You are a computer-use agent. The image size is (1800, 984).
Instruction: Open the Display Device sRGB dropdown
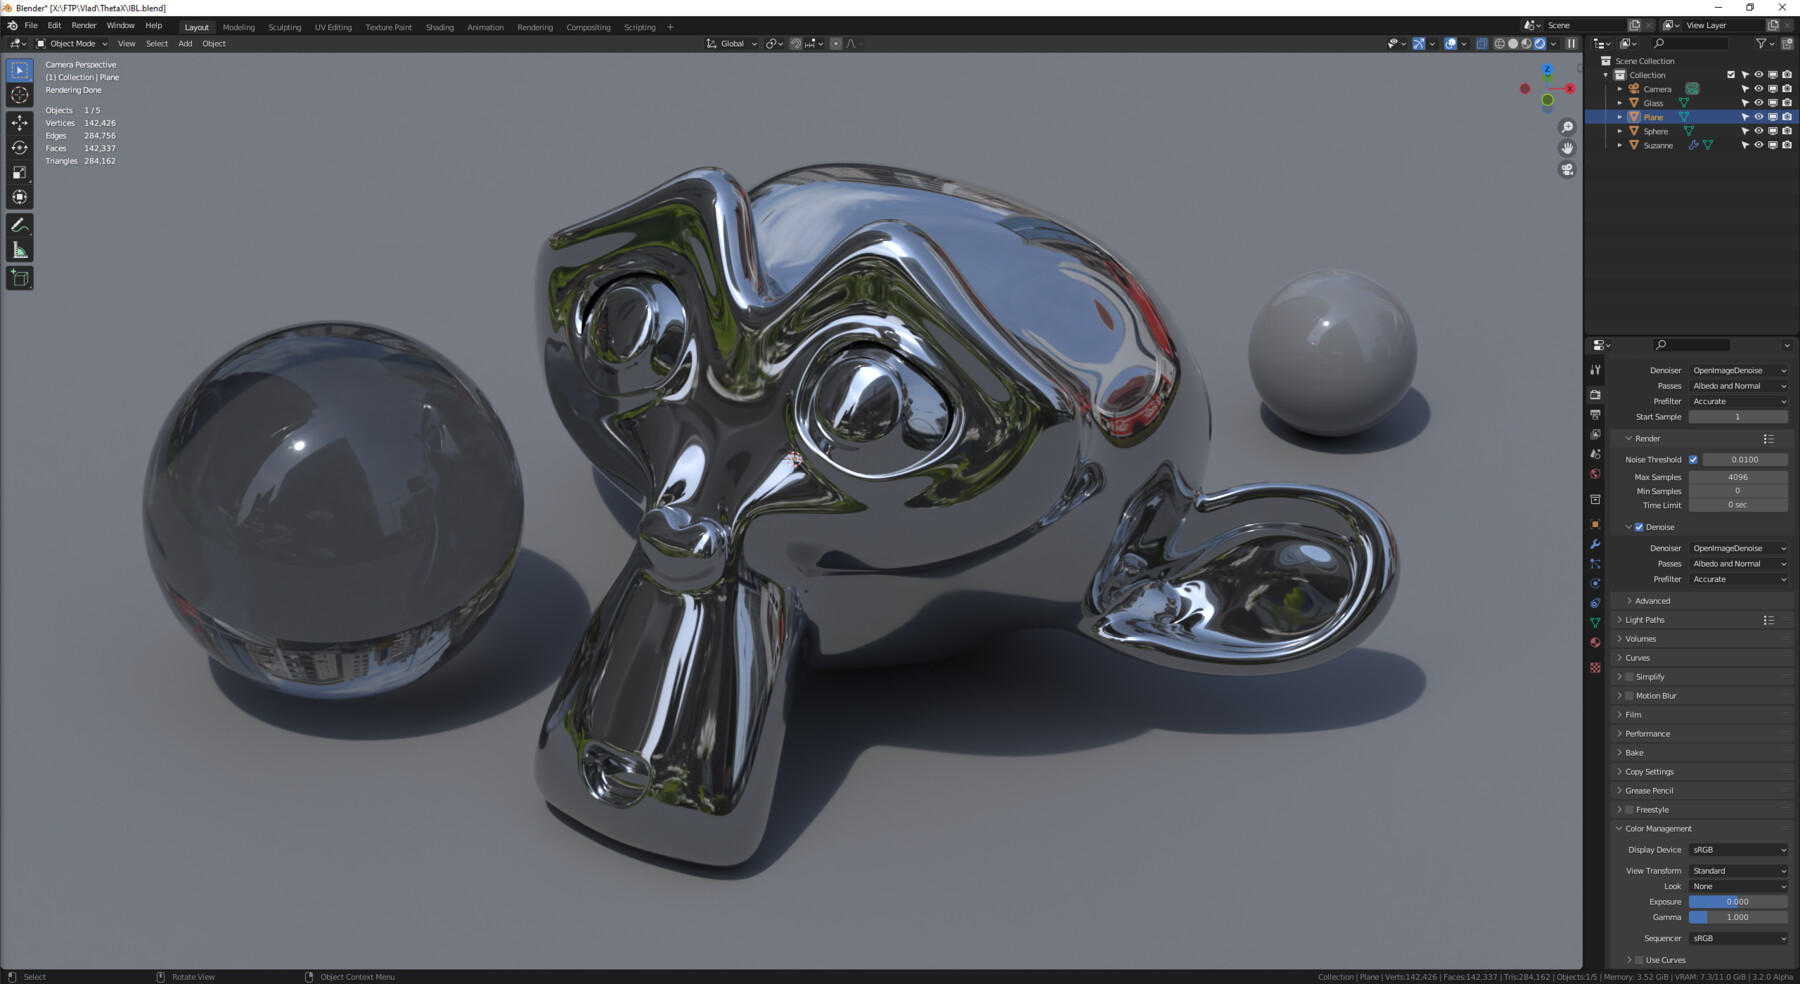(1739, 850)
